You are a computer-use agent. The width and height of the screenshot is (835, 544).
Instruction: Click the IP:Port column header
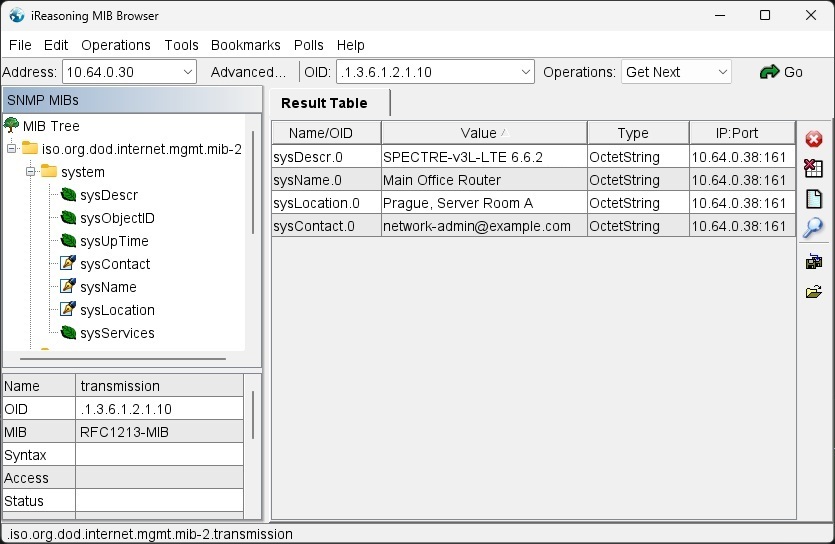pyautogui.click(x=742, y=133)
